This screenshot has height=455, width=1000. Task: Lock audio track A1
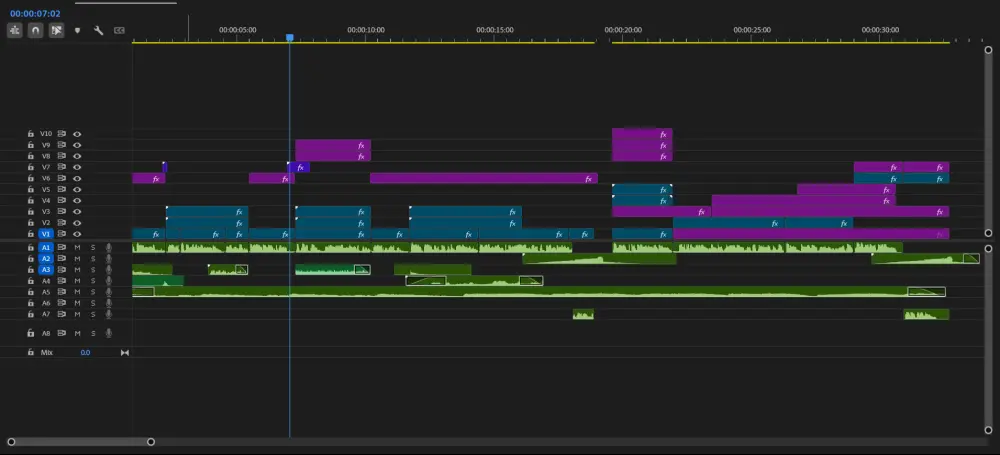(31, 248)
